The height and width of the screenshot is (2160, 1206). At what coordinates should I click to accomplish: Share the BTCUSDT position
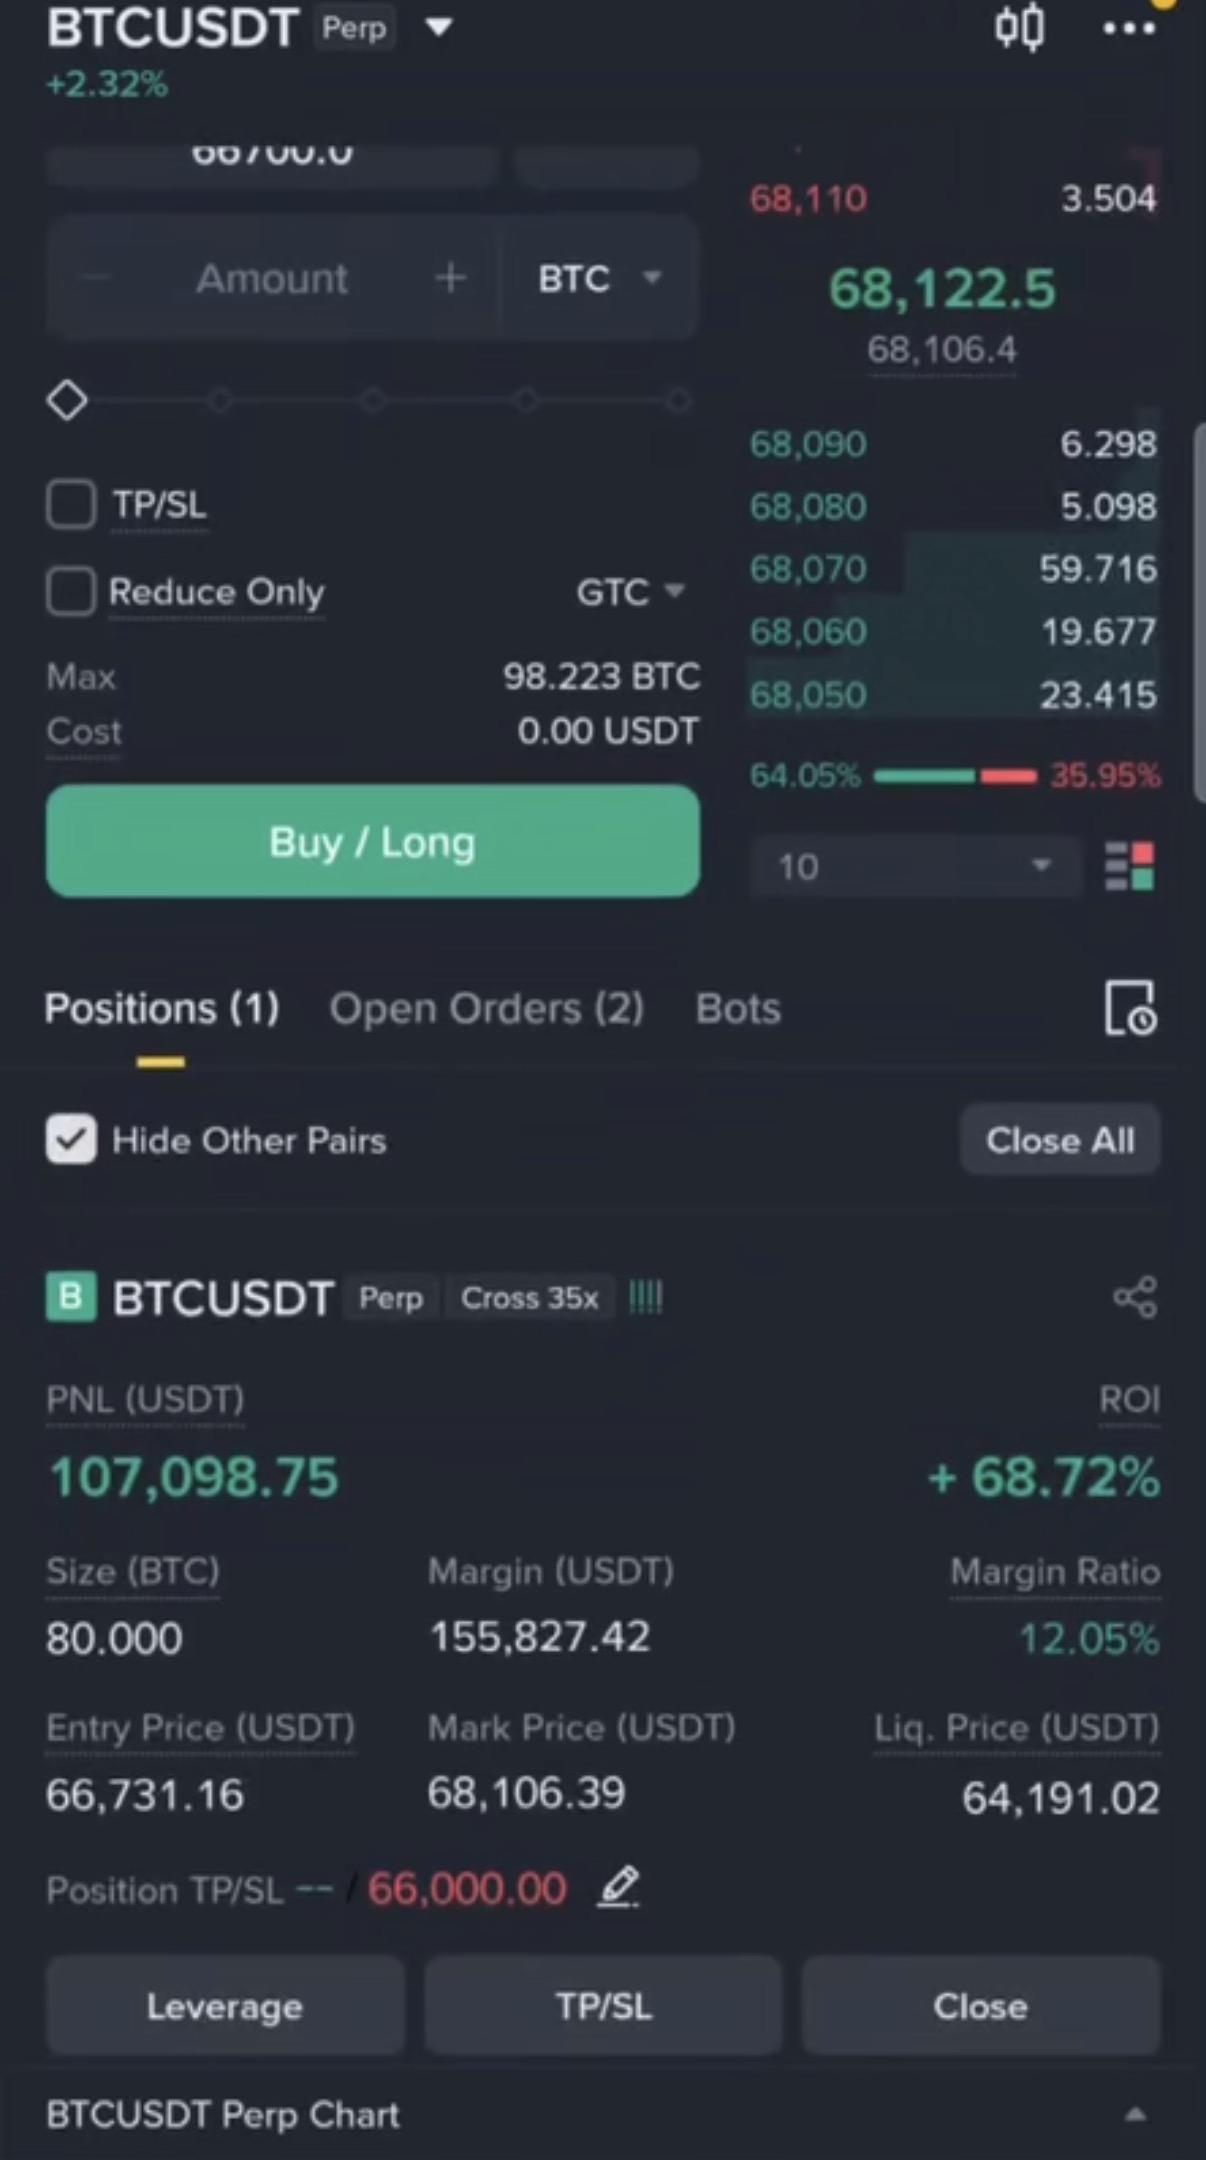(1135, 1298)
